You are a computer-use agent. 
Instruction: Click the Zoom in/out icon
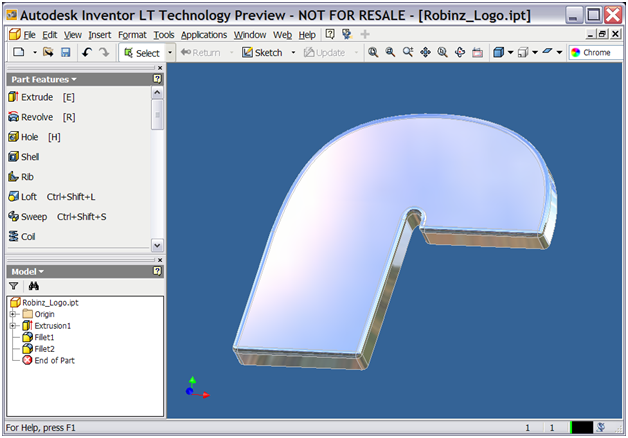(x=408, y=52)
